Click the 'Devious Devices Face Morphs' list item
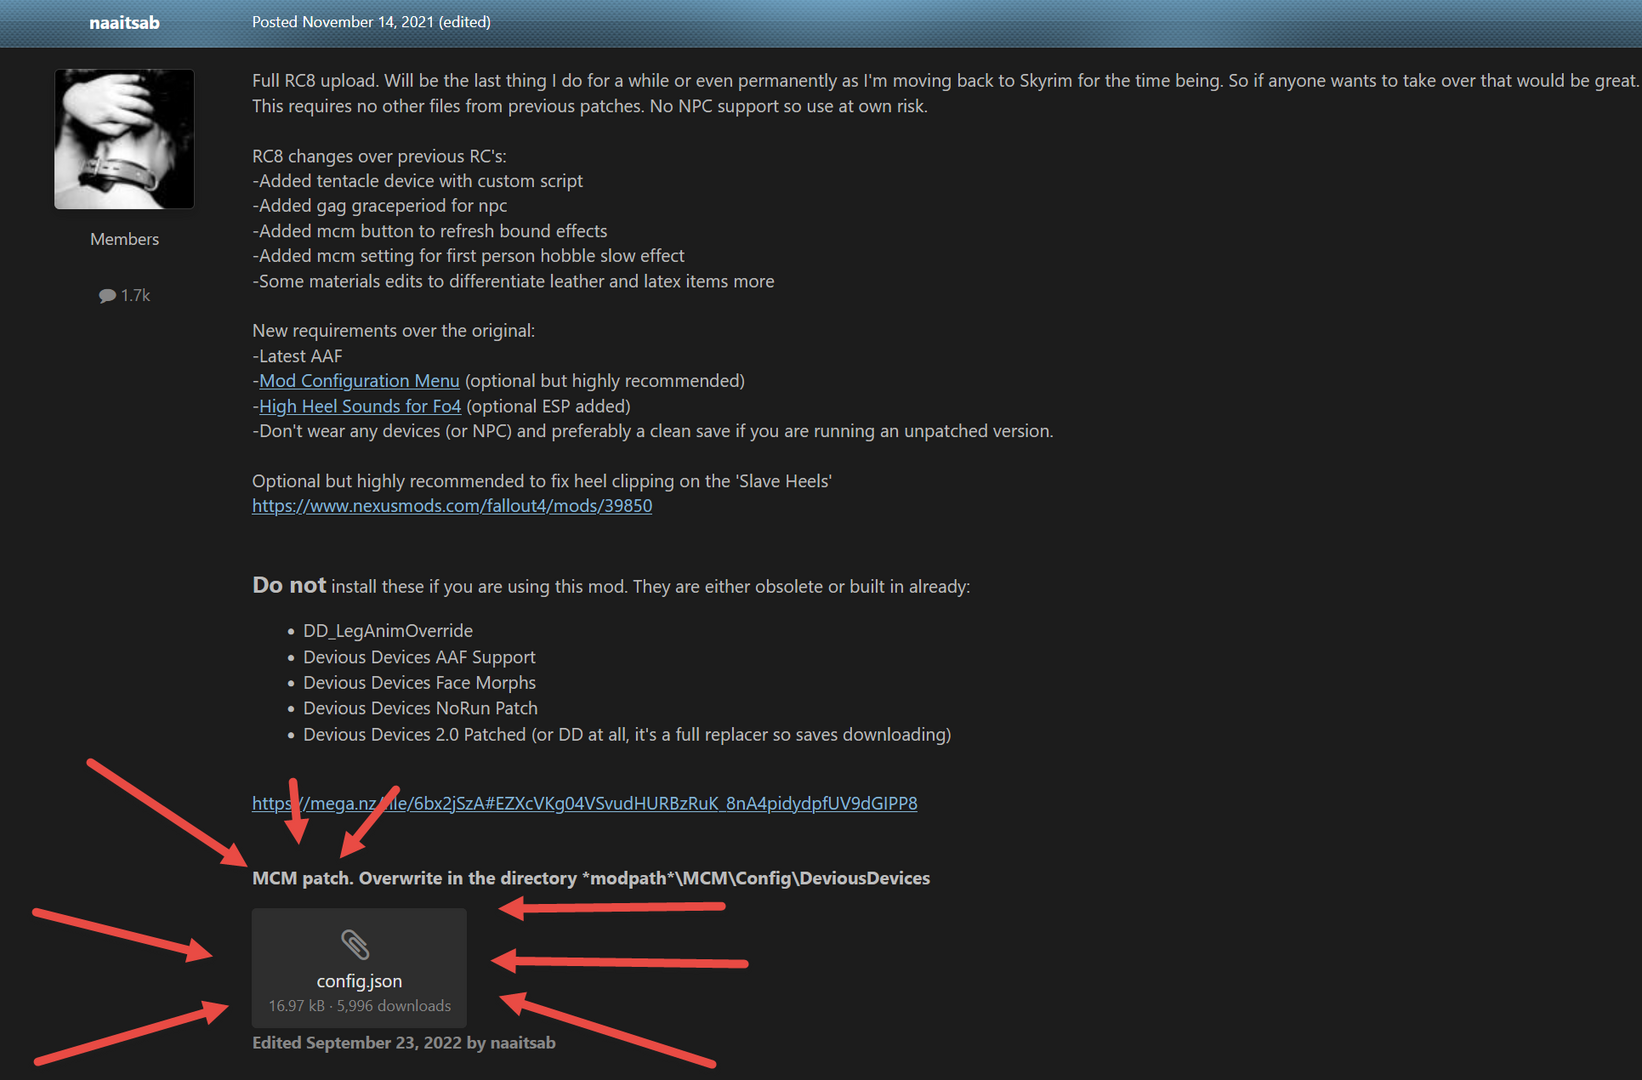Screen dimensions: 1642x1080 pyautogui.click(x=419, y=683)
